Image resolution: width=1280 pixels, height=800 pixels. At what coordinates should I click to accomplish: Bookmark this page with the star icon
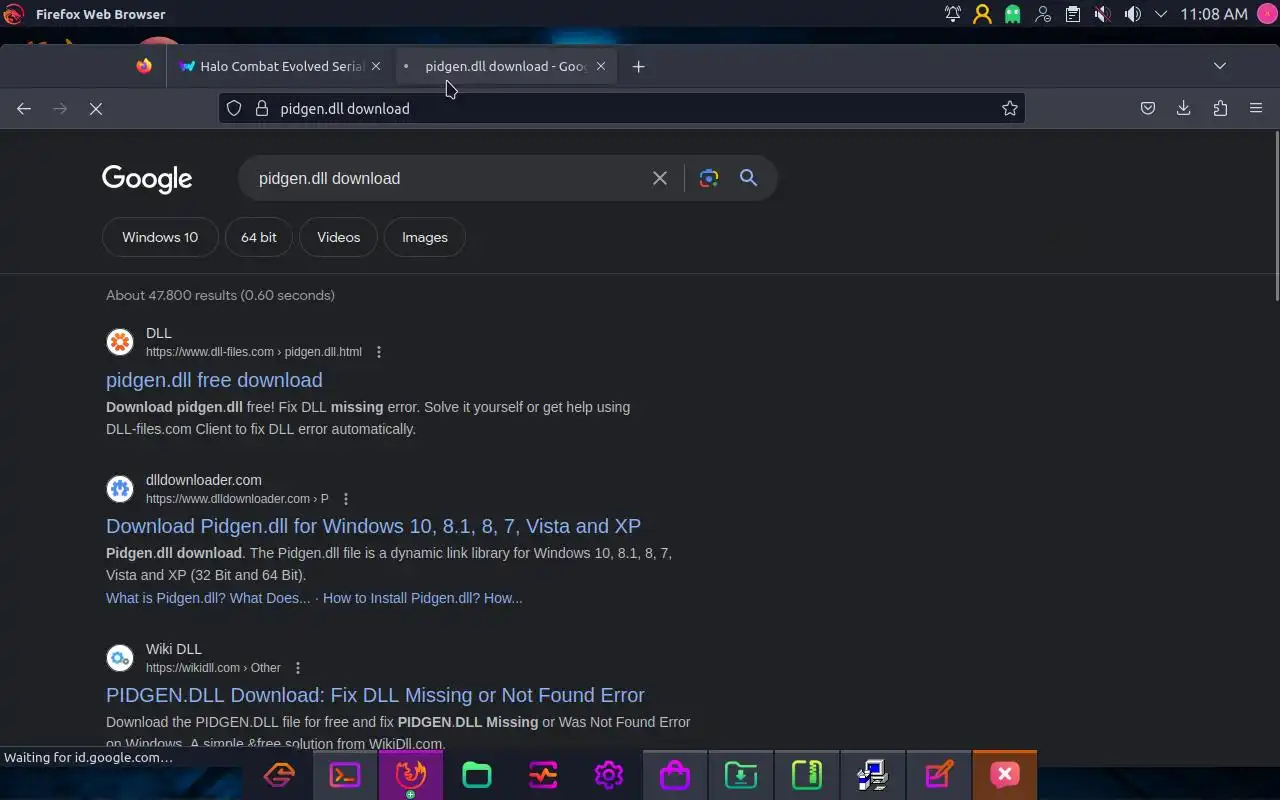(1010, 108)
